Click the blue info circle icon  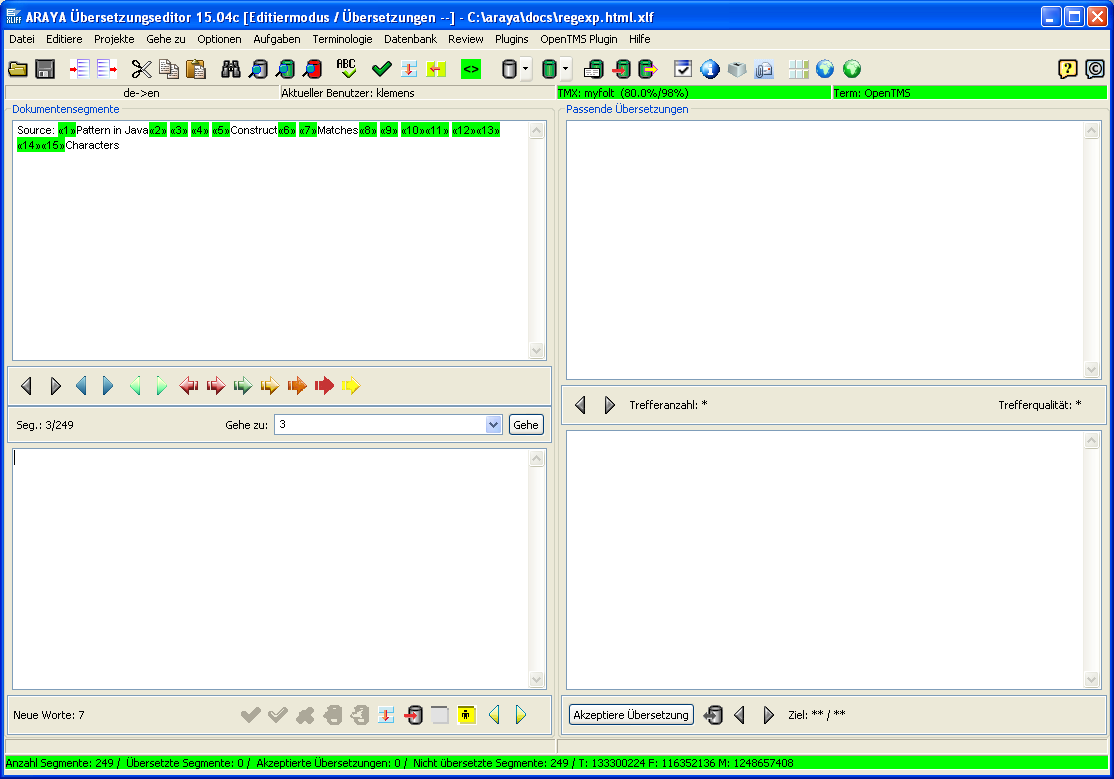pyautogui.click(x=710, y=69)
